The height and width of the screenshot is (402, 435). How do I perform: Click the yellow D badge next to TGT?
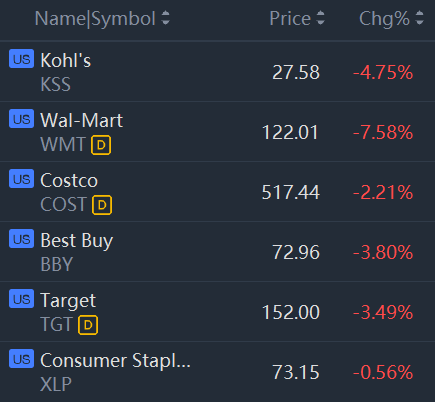coord(88,325)
